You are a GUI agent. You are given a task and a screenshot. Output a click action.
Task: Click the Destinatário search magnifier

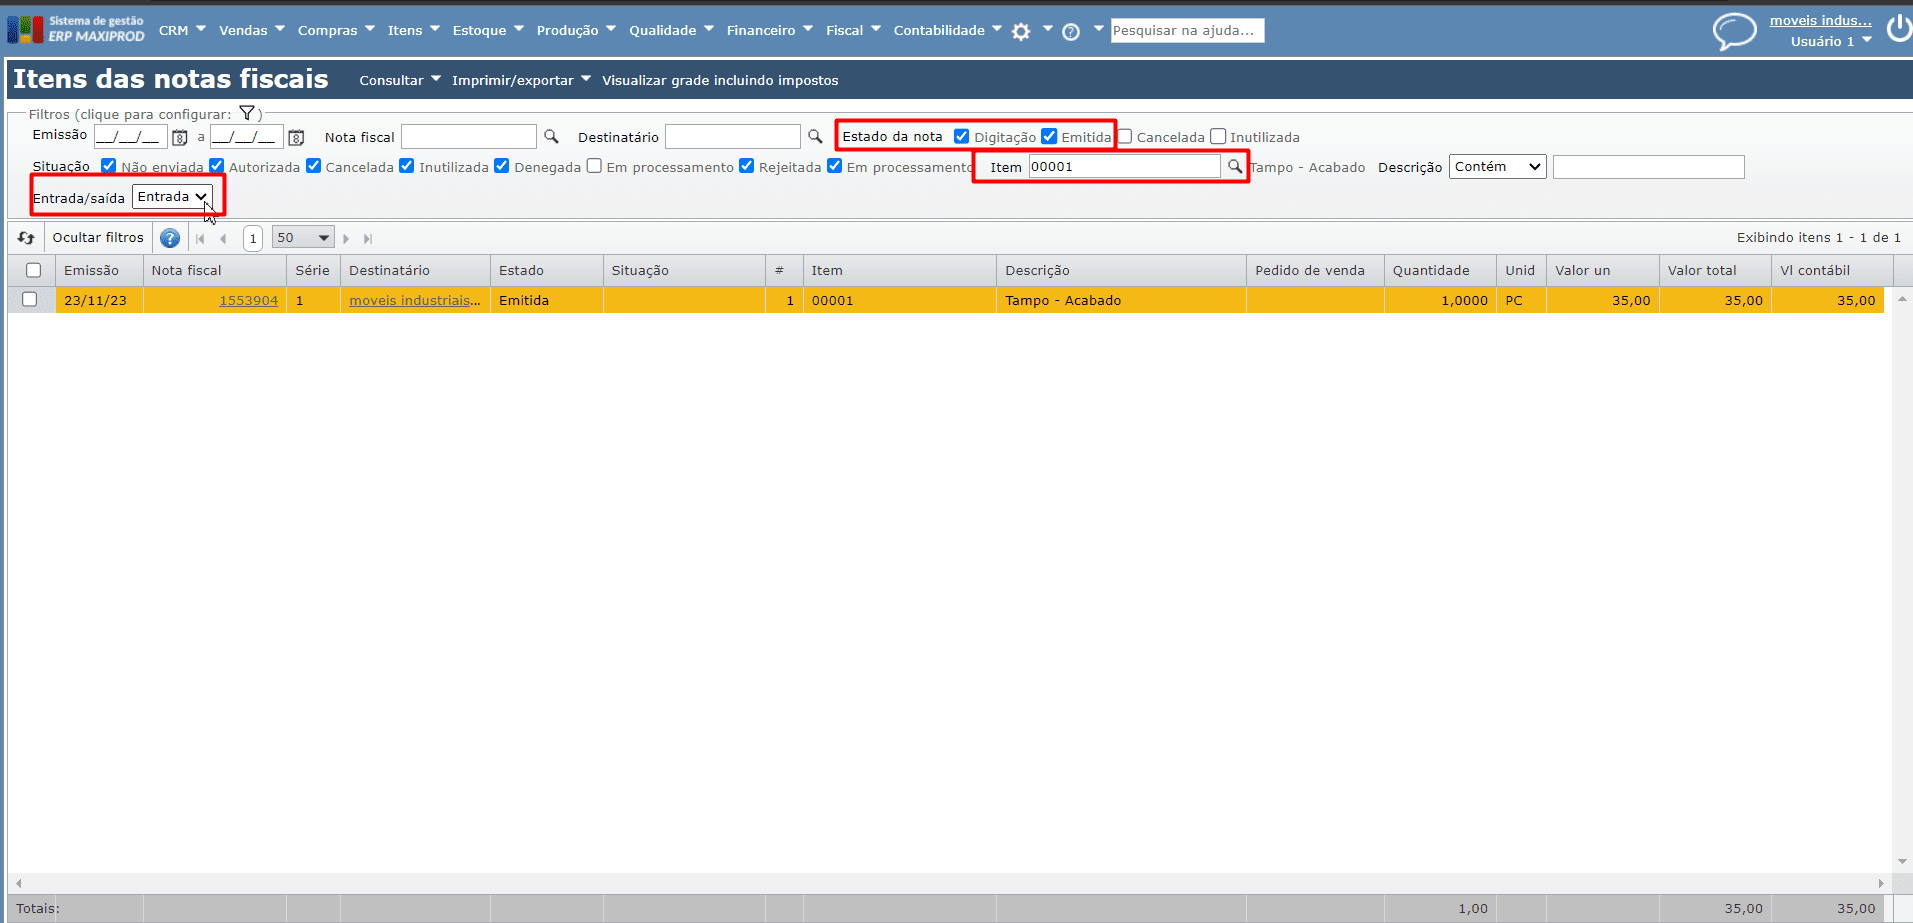815,136
